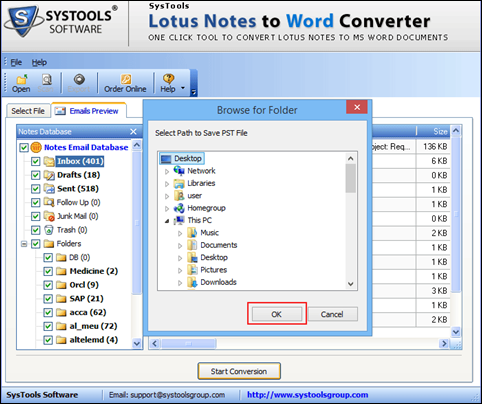Click the user folder icon

[x=179, y=196]
